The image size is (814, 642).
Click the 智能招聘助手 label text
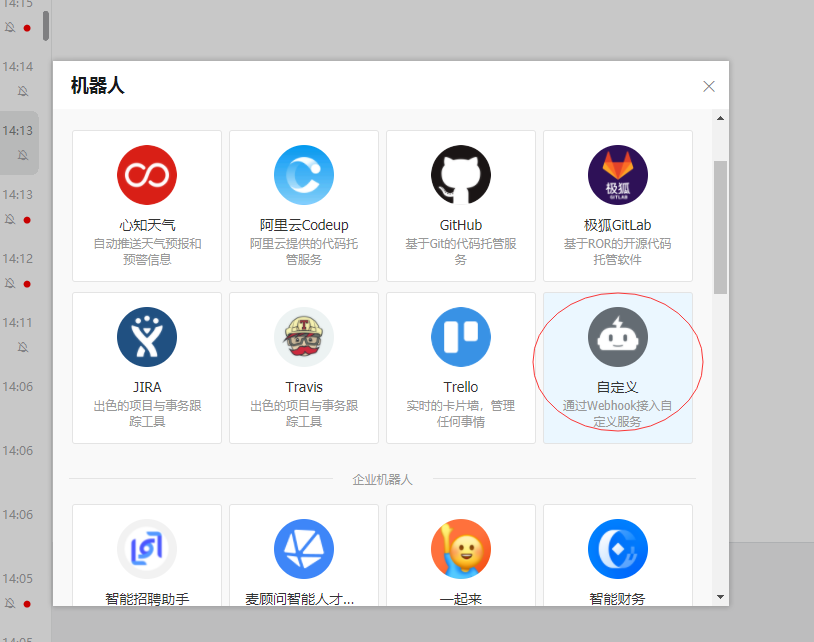tap(147, 599)
